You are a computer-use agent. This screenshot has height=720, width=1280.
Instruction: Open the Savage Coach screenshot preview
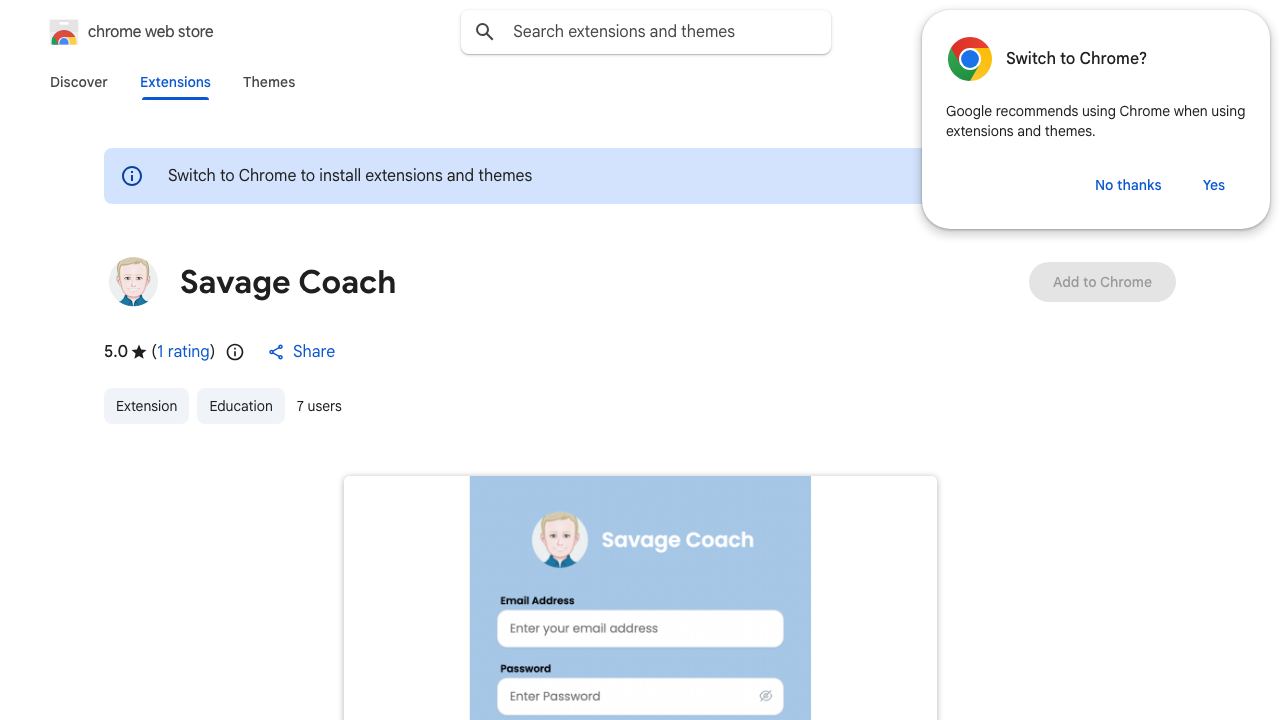[640, 598]
